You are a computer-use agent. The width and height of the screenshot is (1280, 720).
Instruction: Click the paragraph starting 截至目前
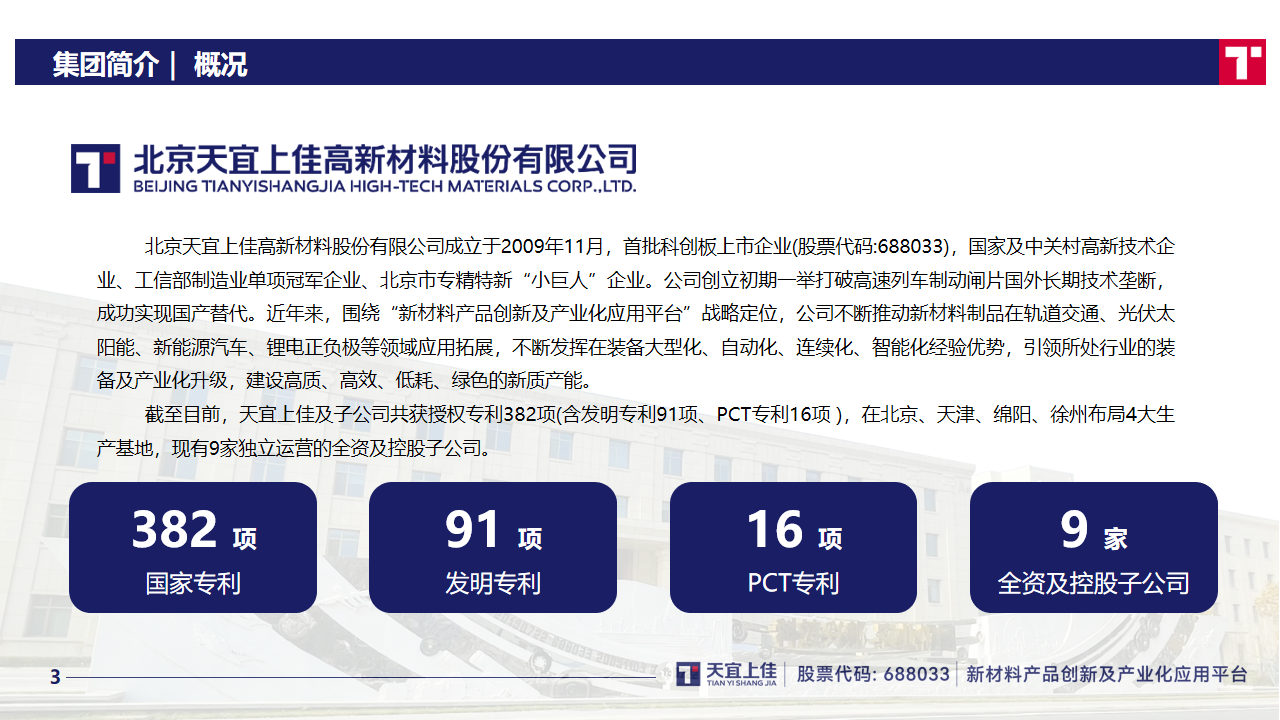(636, 432)
